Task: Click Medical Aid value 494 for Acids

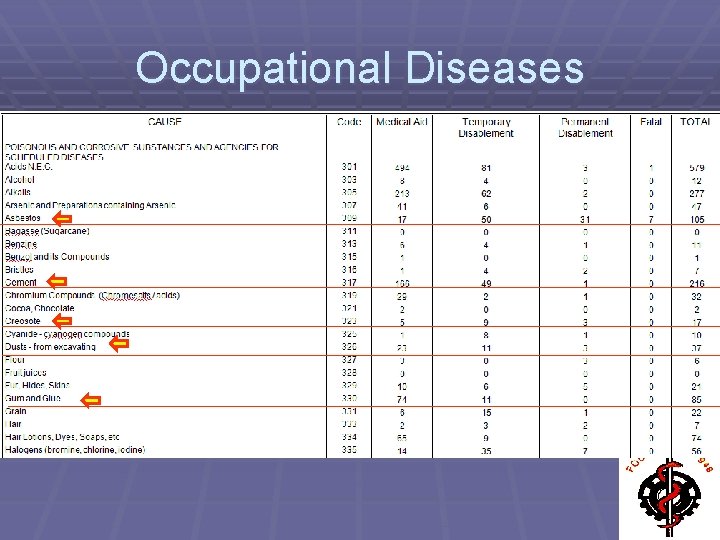Action: 402,168
